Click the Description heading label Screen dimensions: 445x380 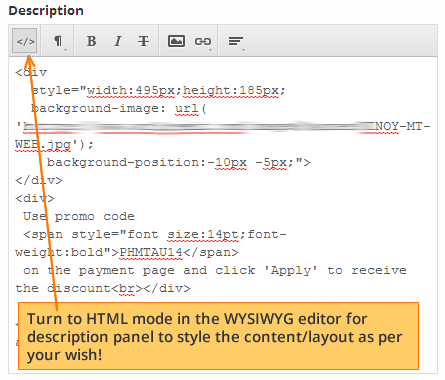click(x=46, y=11)
